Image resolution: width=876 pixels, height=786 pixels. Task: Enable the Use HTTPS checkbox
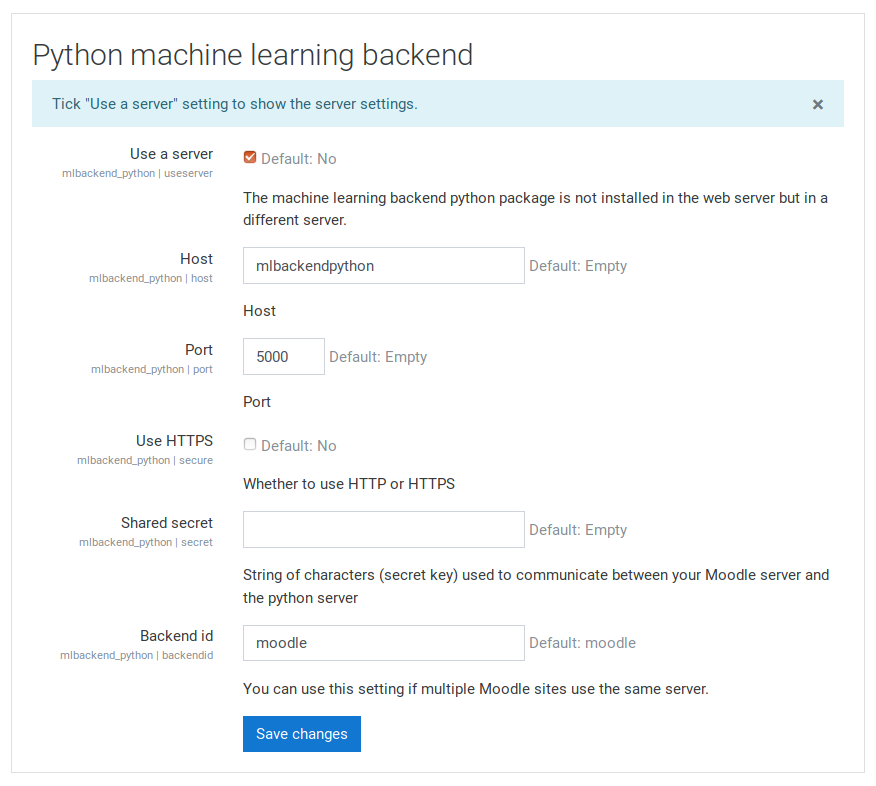click(x=250, y=444)
